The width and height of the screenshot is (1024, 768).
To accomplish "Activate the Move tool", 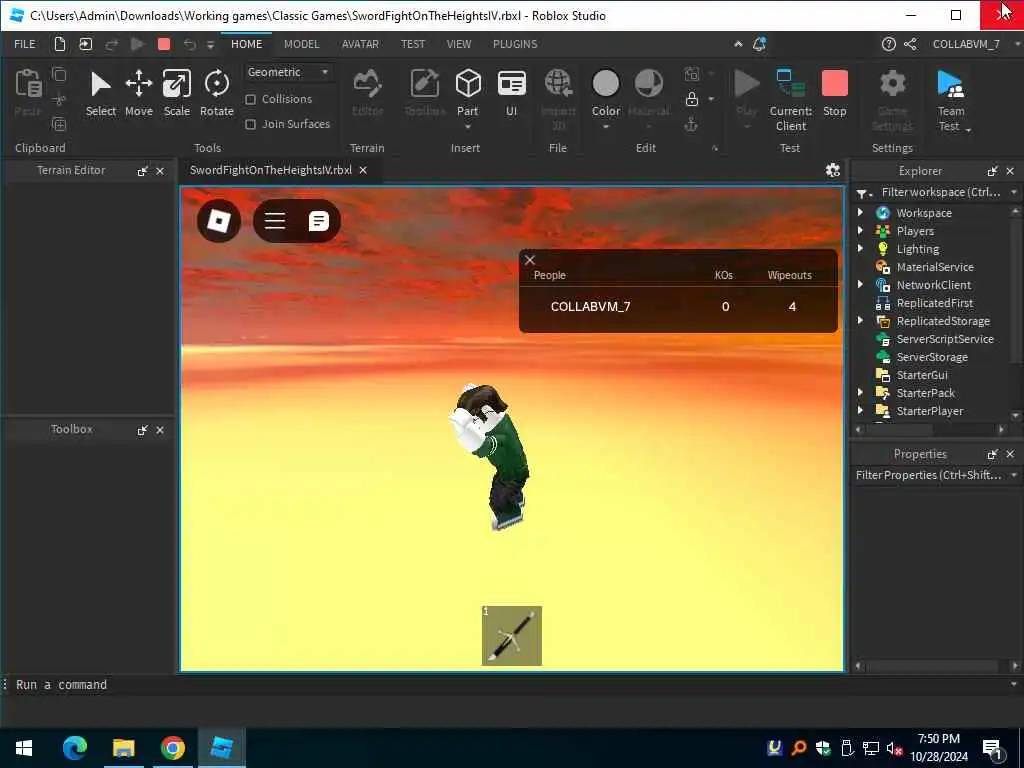I will point(138,94).
